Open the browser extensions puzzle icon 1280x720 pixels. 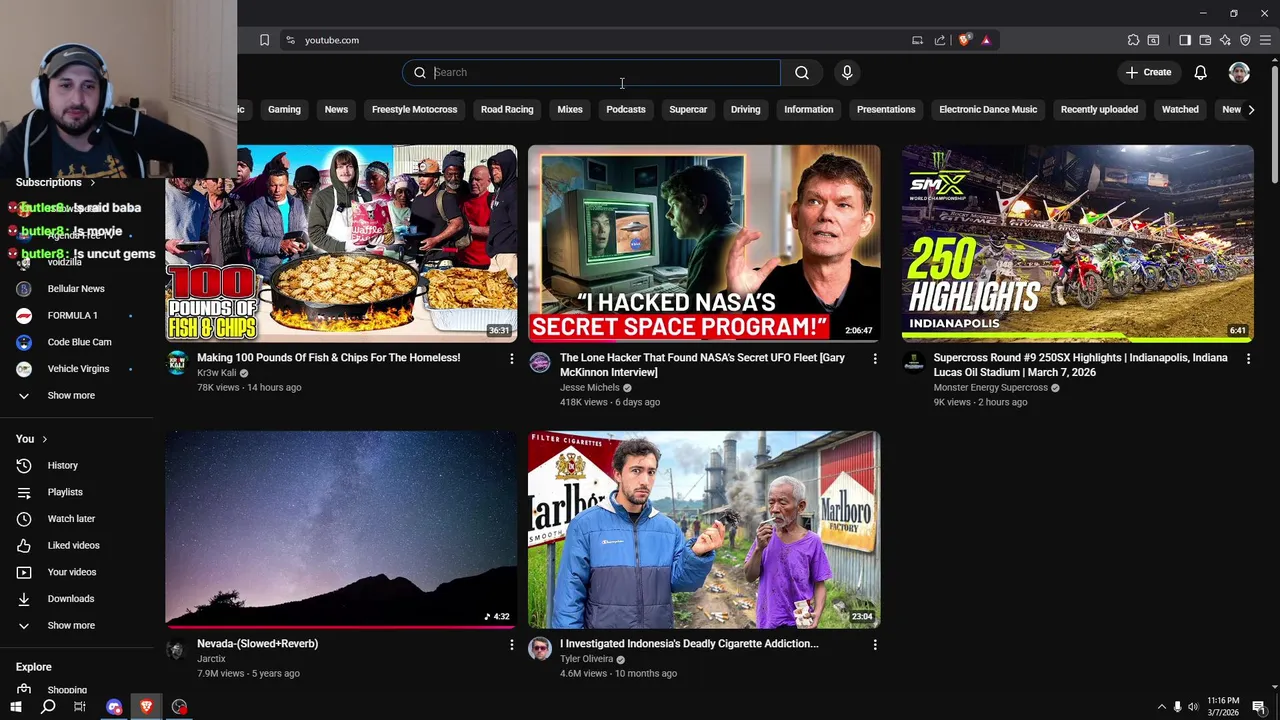click(1133, 40)
